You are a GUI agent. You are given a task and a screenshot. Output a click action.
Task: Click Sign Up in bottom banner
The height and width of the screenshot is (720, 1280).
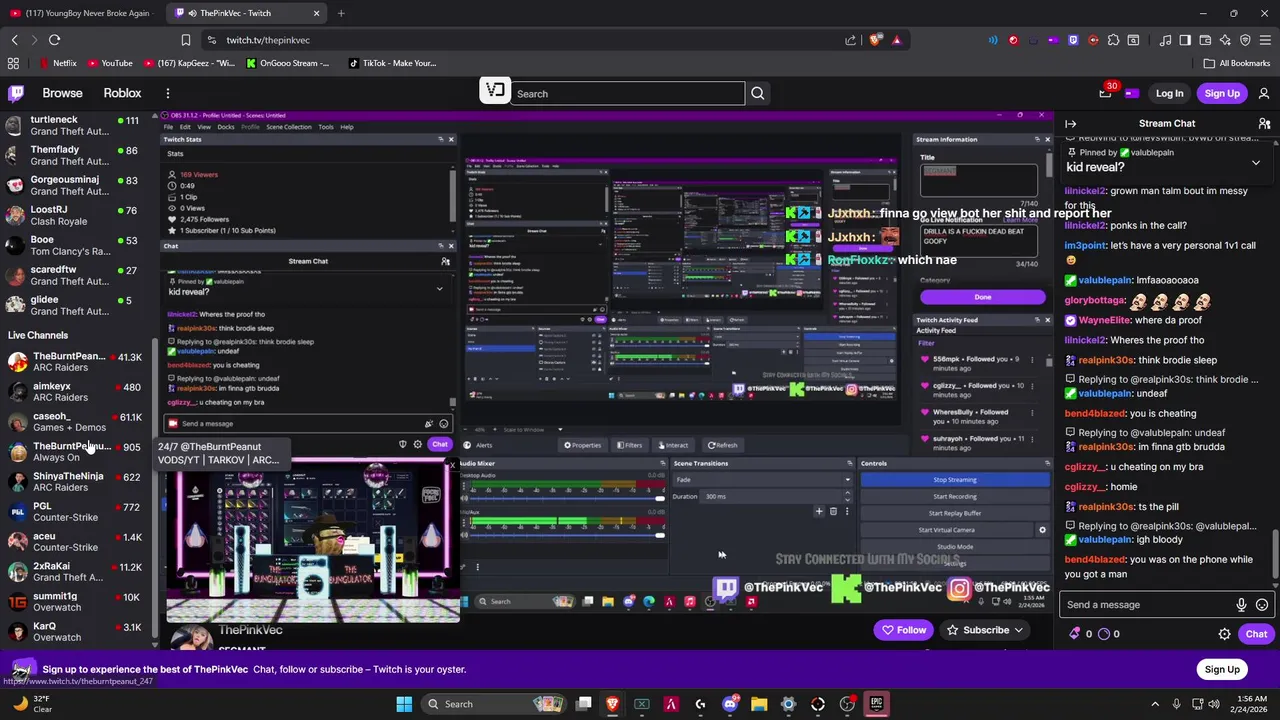coord(1222,670)
